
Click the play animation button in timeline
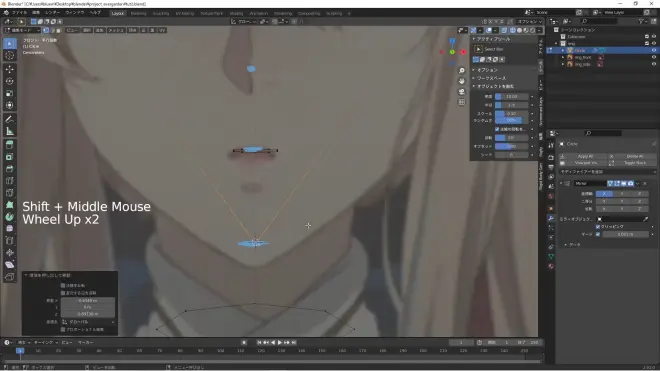click(x=279, y=343)
